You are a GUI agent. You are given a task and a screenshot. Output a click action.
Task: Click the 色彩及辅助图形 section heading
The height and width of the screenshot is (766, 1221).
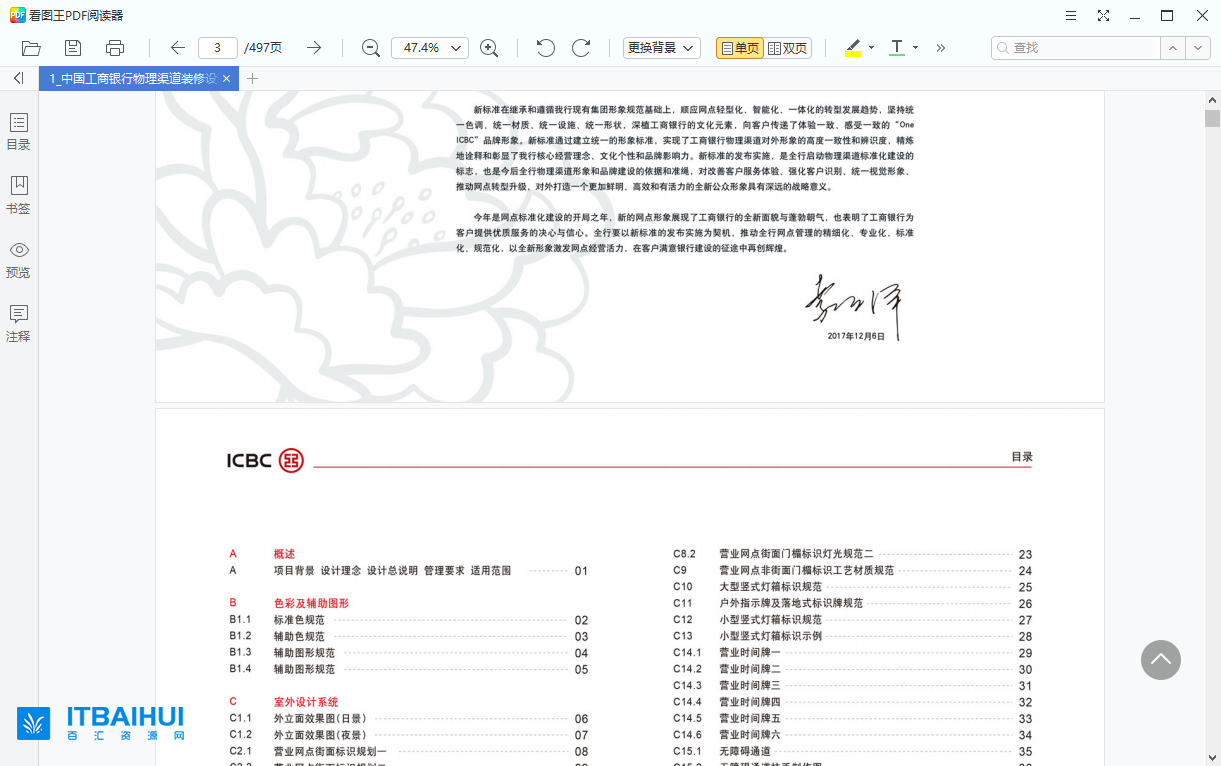311,603
